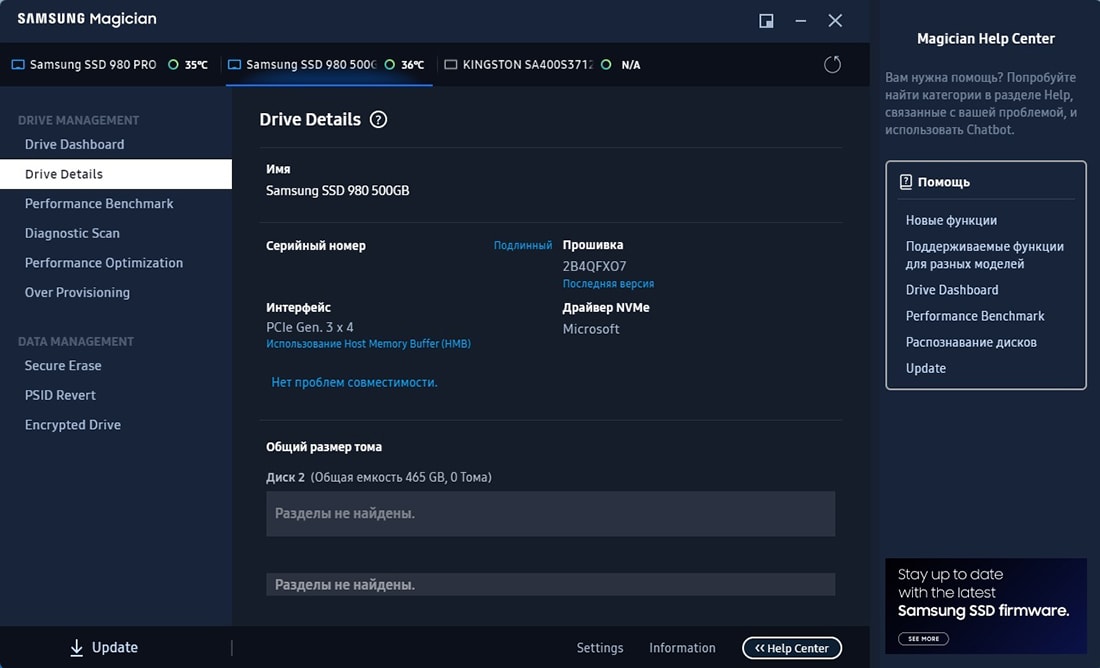1100x668 pixels.
Task: Open Новые функции help topic
Action: click(x=951, y=220)
